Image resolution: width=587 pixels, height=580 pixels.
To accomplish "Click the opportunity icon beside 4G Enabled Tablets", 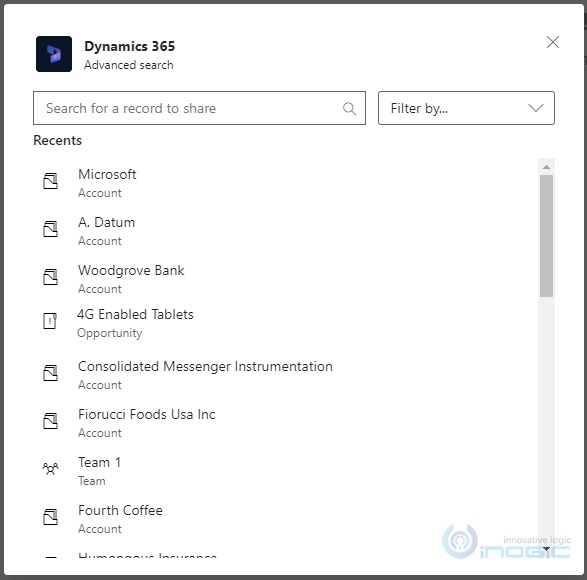I will point(50,321).
